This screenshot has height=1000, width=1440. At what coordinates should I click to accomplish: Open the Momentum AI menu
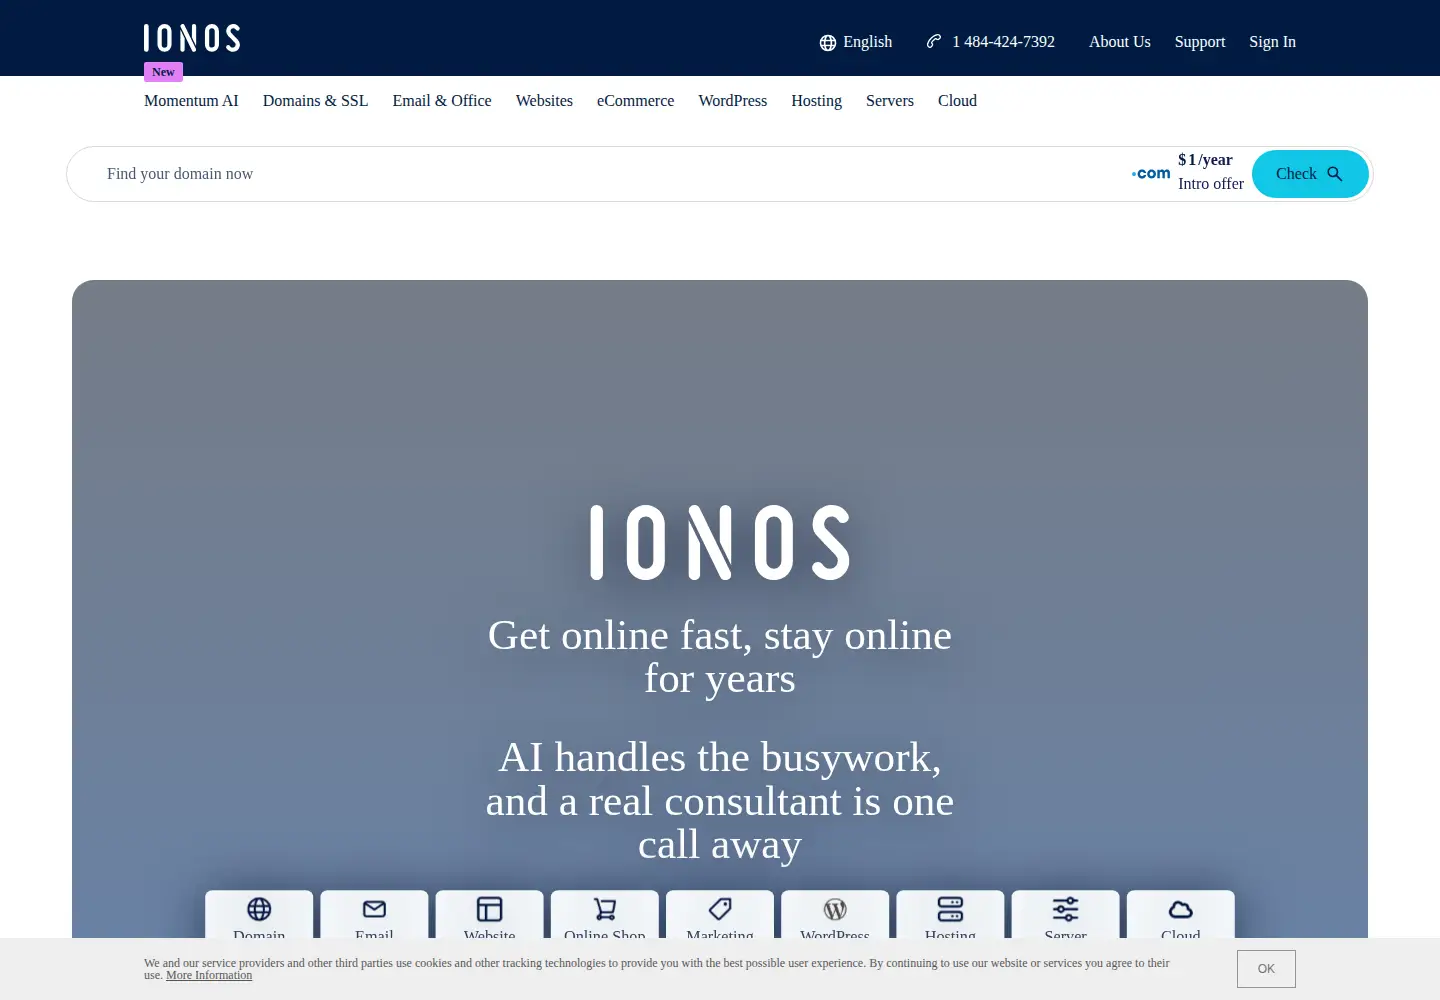click(x=191, y=101)
